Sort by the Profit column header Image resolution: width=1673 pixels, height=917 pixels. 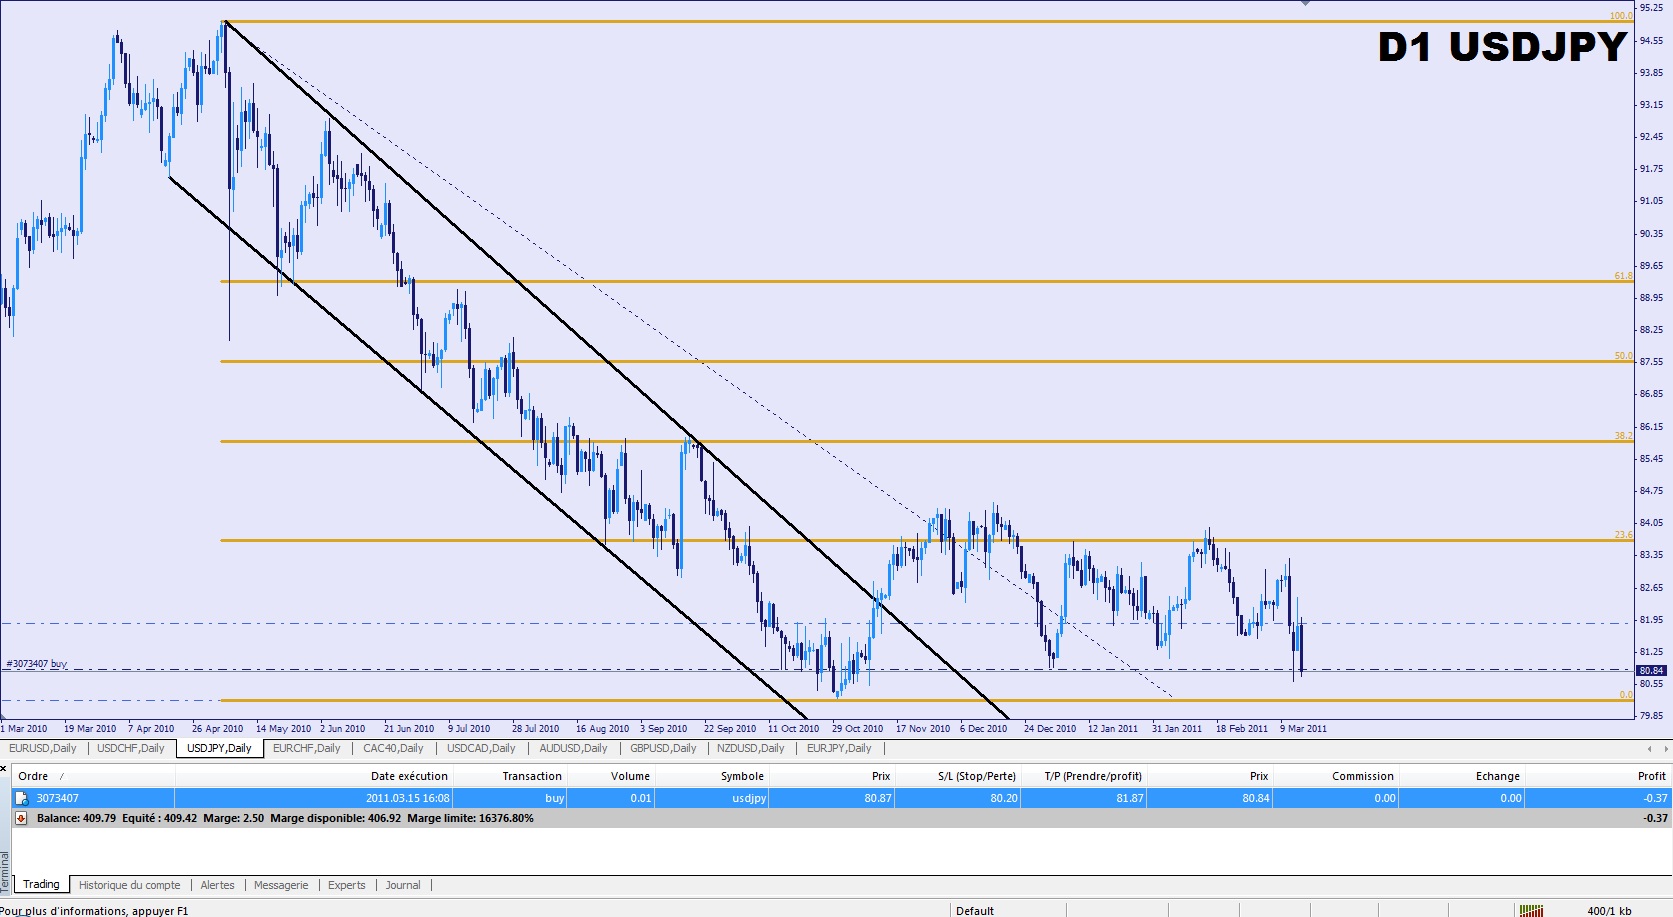click(x=1651, y=776)
